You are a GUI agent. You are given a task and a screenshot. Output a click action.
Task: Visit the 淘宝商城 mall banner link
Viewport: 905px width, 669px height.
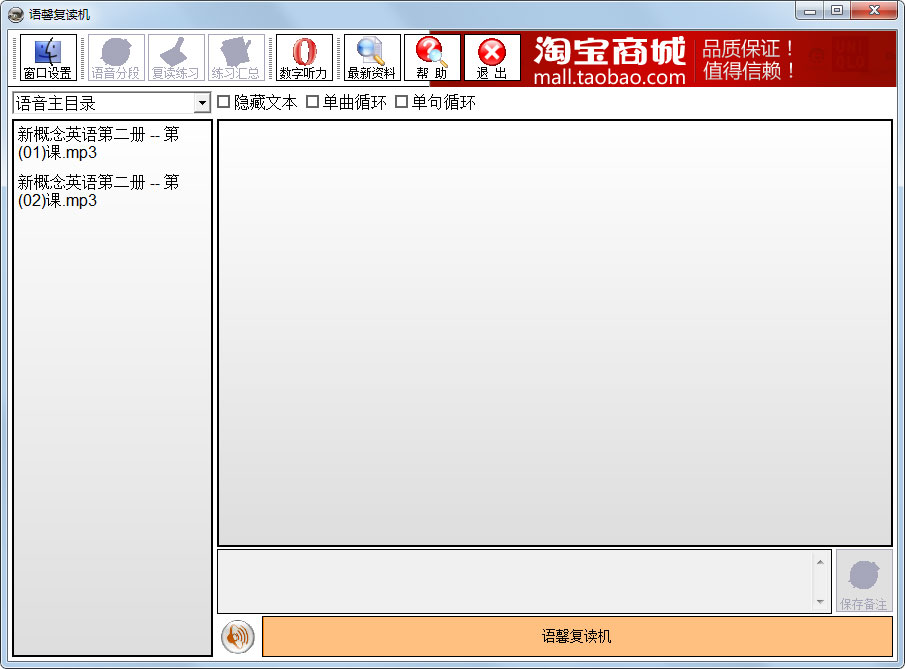[700, 57]
